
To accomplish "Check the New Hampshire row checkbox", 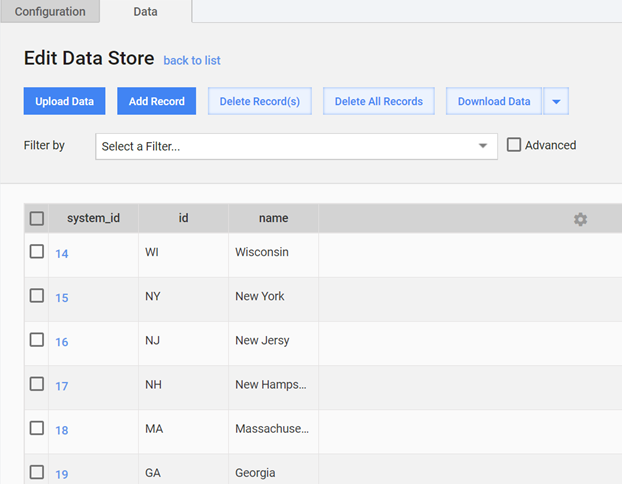I will click(37, 384).
